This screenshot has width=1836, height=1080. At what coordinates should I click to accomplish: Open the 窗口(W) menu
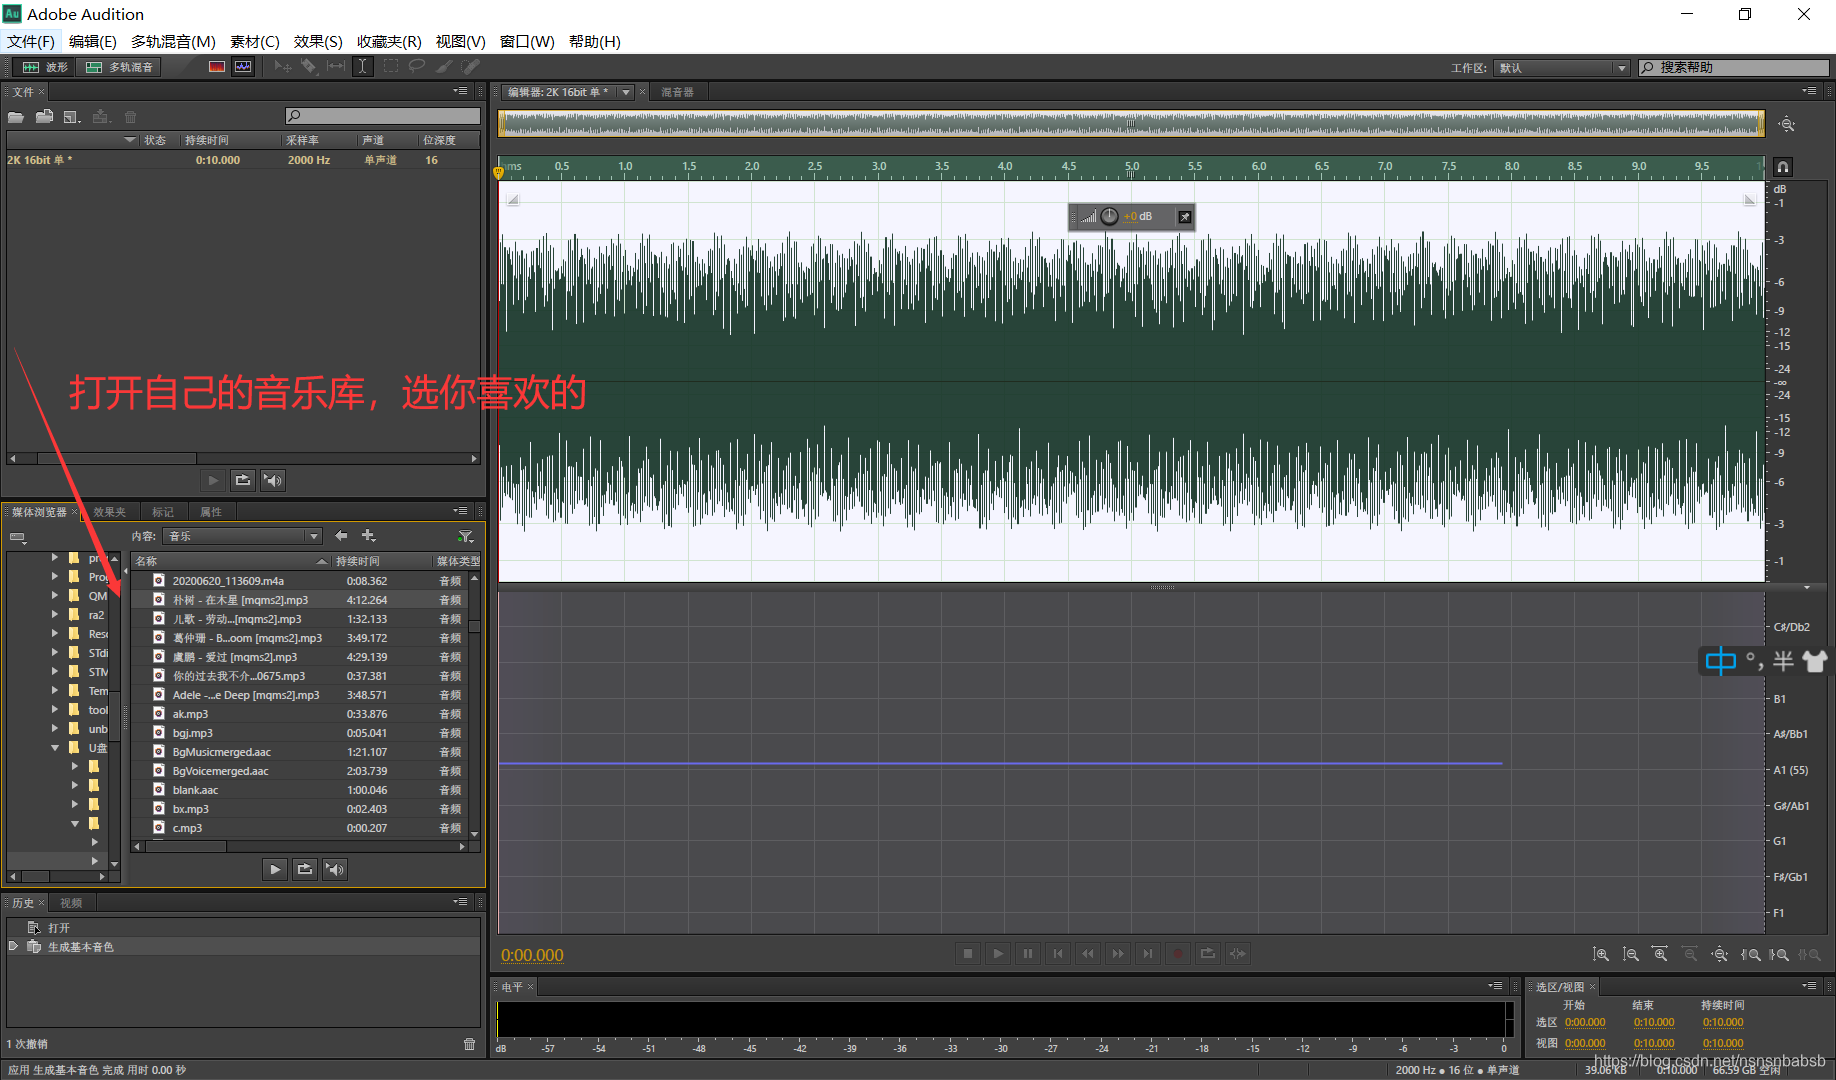coord(527,41)
